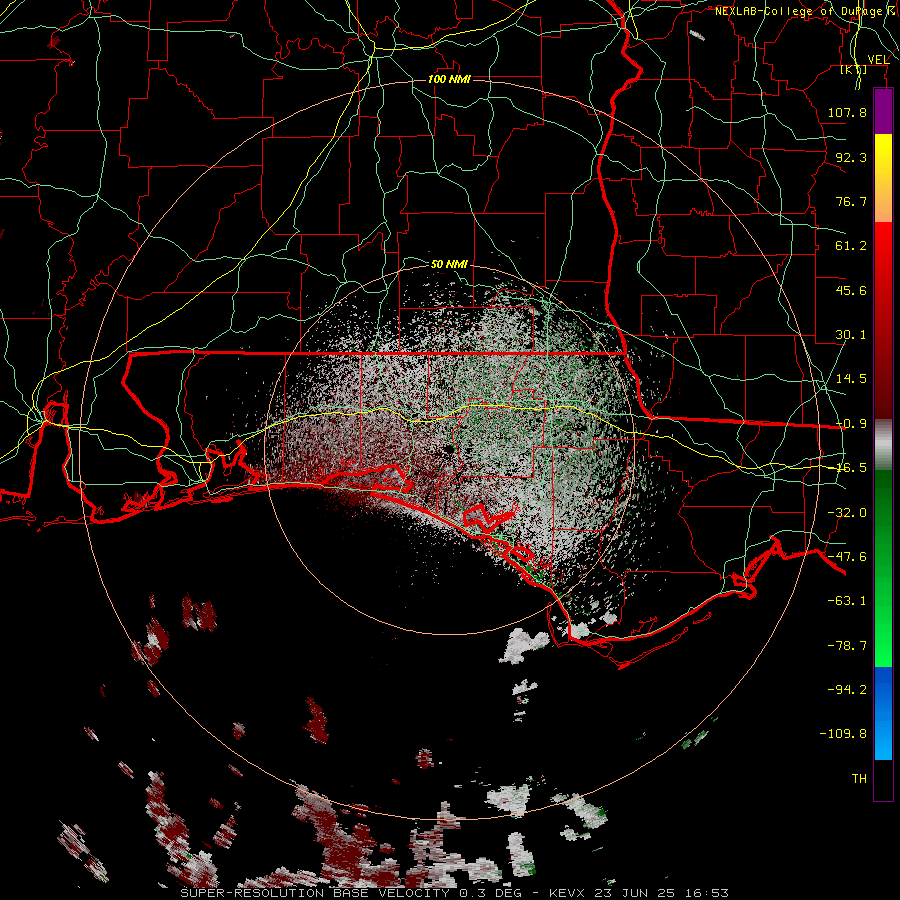Image resolution: width=900 pixels, height=900 pixels.
Task: Select the 30.1 velocity scale value
Action: (851, 335)
